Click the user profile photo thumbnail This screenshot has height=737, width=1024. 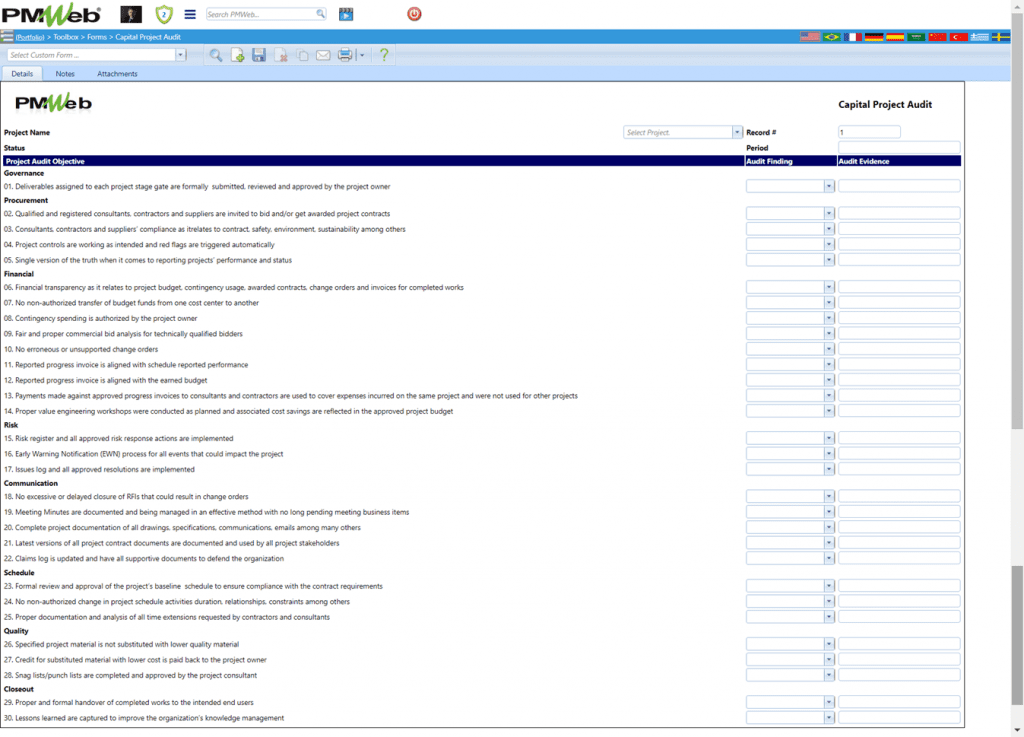coord(131,14)
